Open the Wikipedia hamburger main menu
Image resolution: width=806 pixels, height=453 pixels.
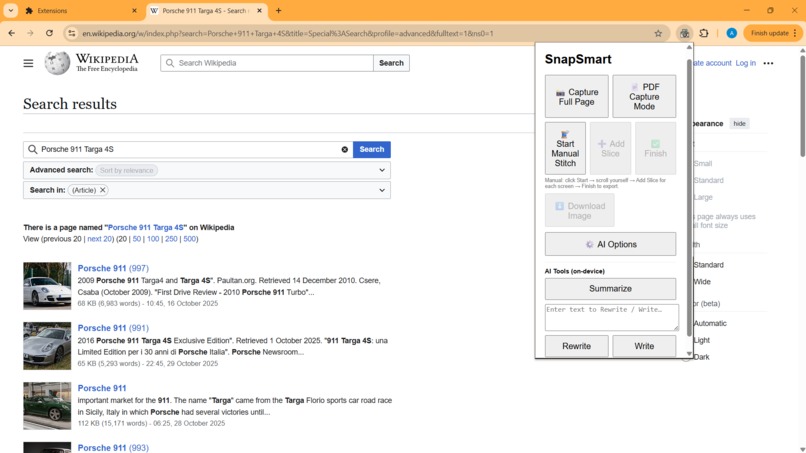tap(28, 63)
